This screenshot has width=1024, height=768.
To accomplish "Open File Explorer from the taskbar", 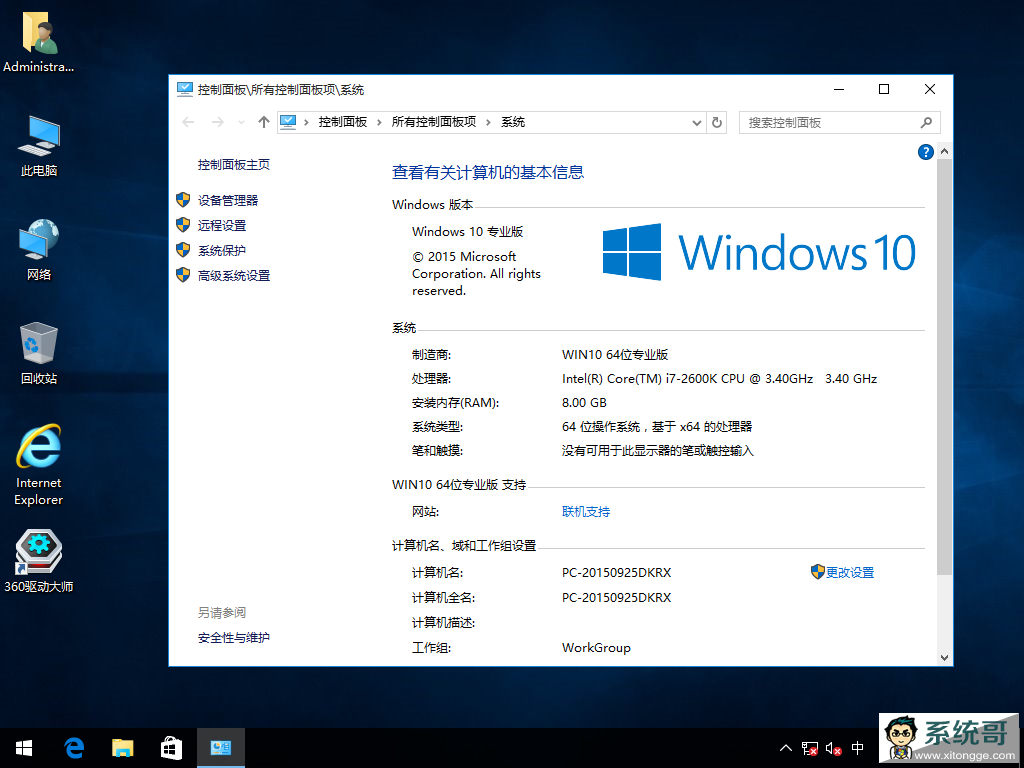I will click(123, 748).
